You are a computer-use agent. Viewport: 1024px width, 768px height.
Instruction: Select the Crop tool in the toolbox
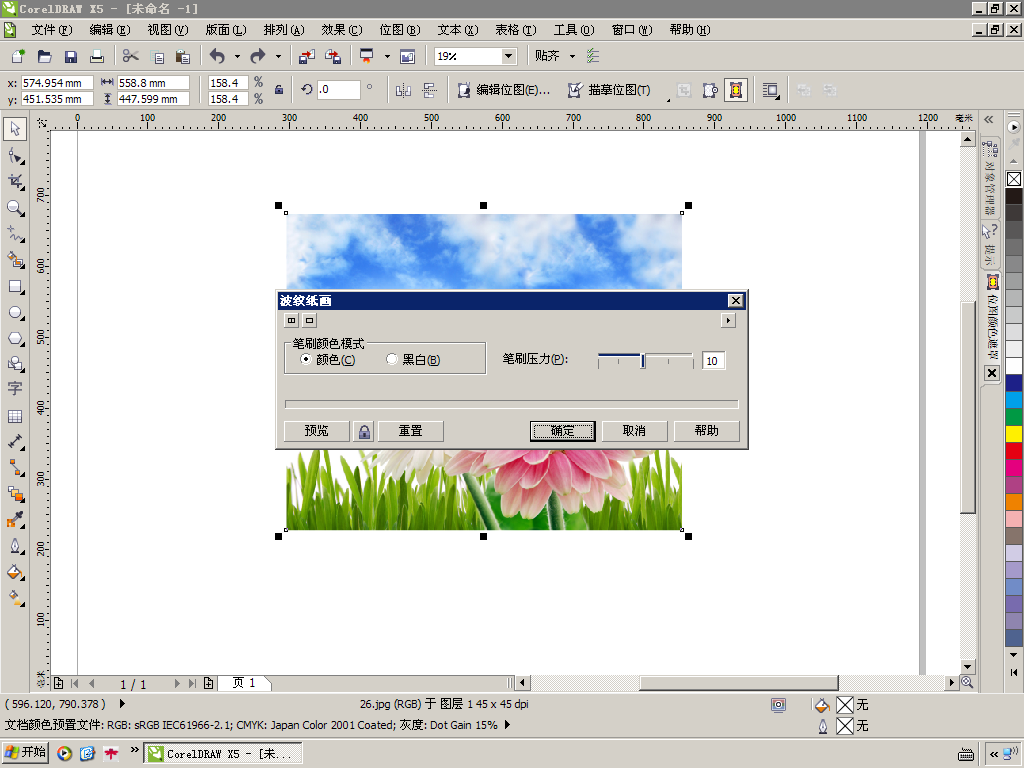(x=15, y=182)
